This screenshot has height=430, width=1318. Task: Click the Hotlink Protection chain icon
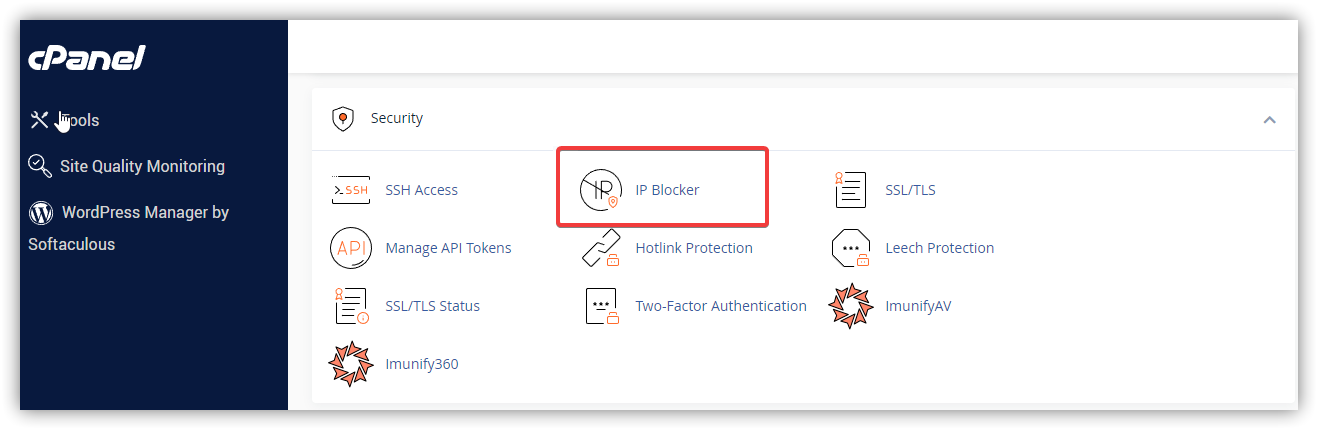[x=600, y=248]
